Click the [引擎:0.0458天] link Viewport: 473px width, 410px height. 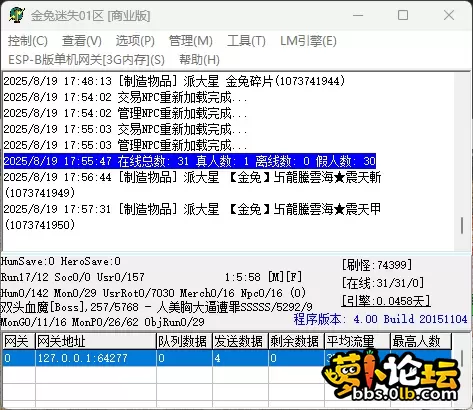pos(386,301)
